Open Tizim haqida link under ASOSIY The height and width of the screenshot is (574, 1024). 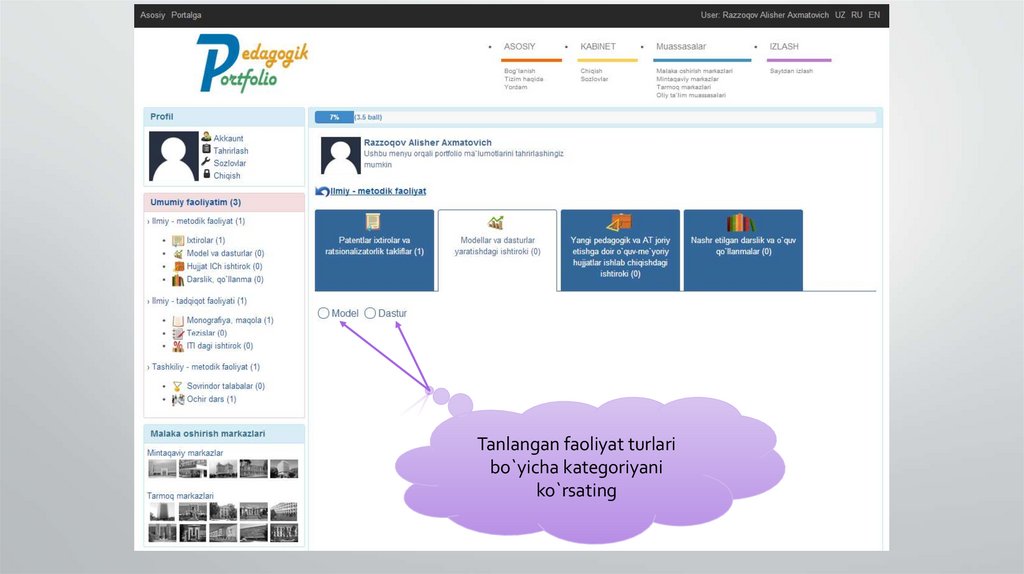[x=524, y=79]
